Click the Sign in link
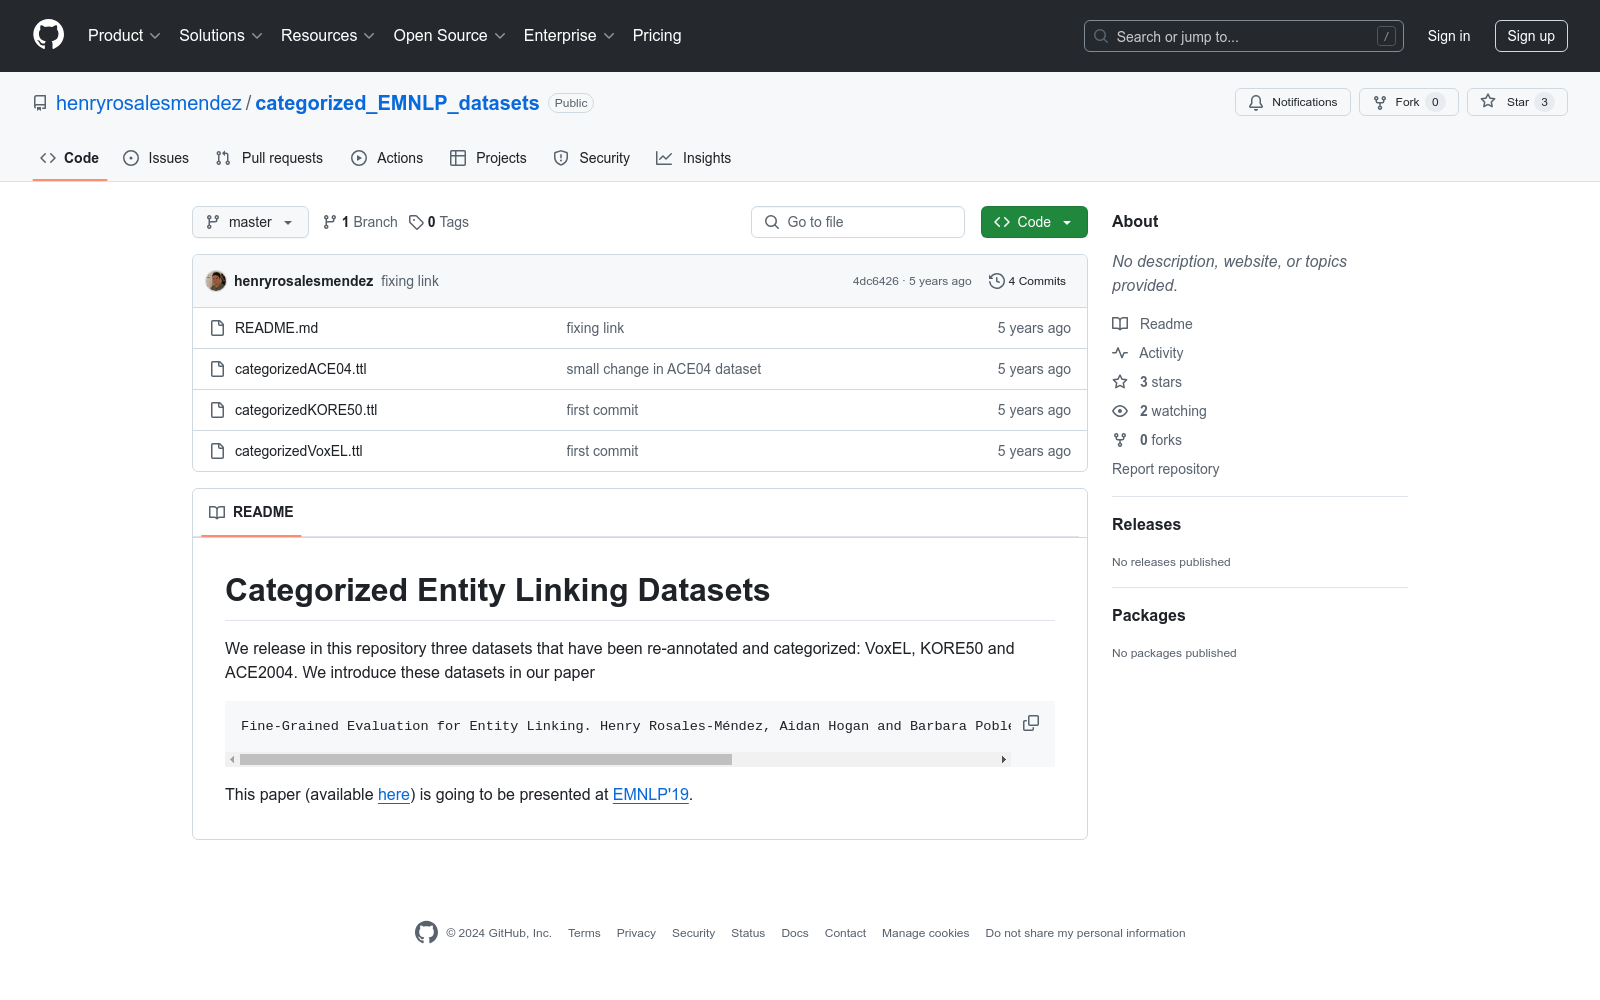Image resolution: width=1600 pixels, height=1000 pixels. (x=1449, y=36)
